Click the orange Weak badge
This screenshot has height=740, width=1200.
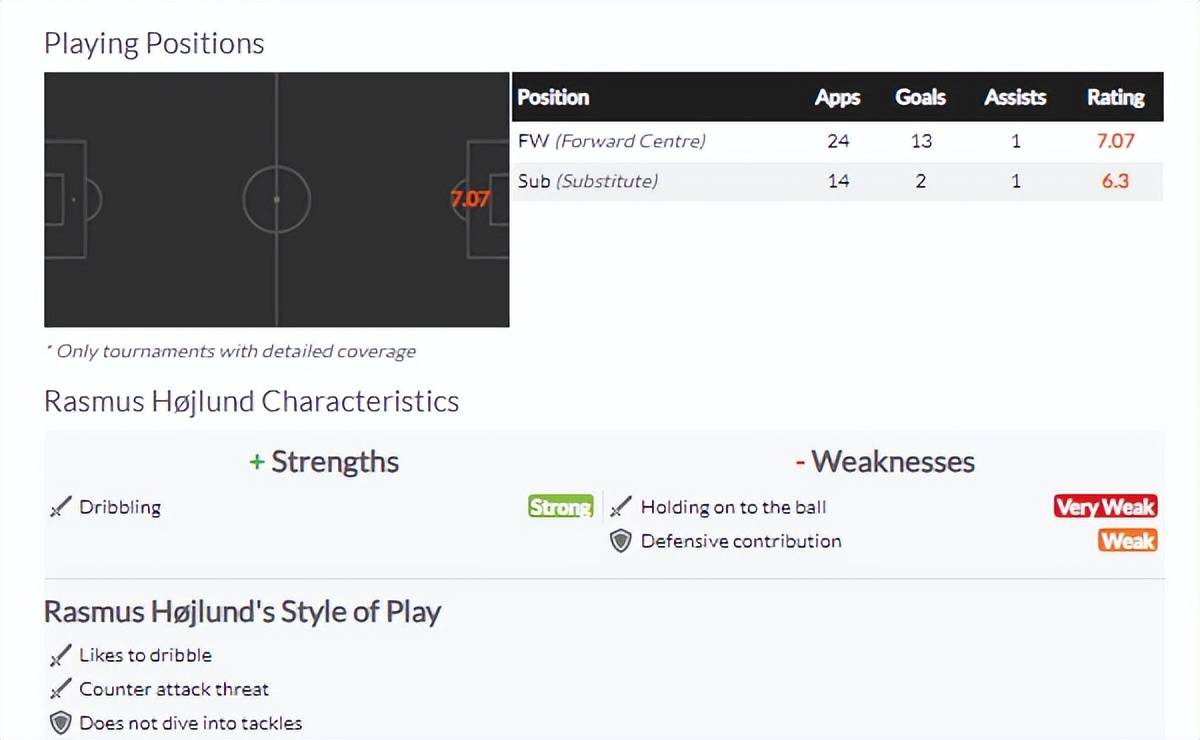1128,541
